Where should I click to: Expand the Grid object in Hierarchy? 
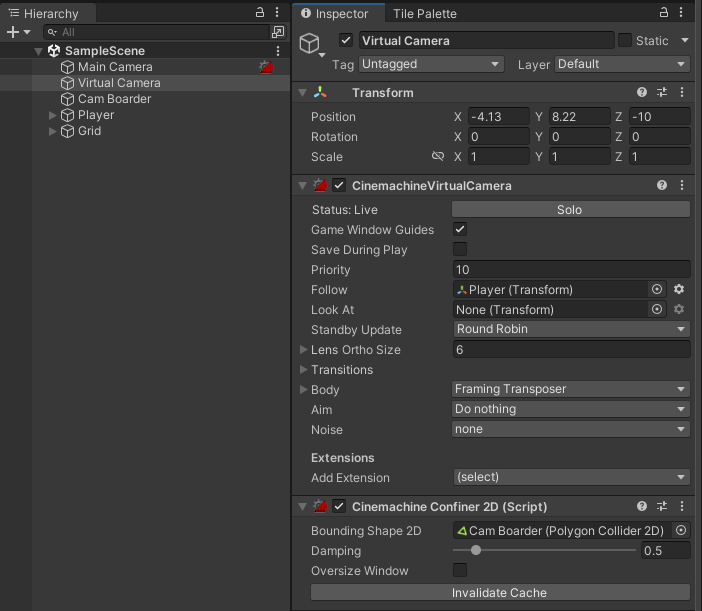click(52, 131)
